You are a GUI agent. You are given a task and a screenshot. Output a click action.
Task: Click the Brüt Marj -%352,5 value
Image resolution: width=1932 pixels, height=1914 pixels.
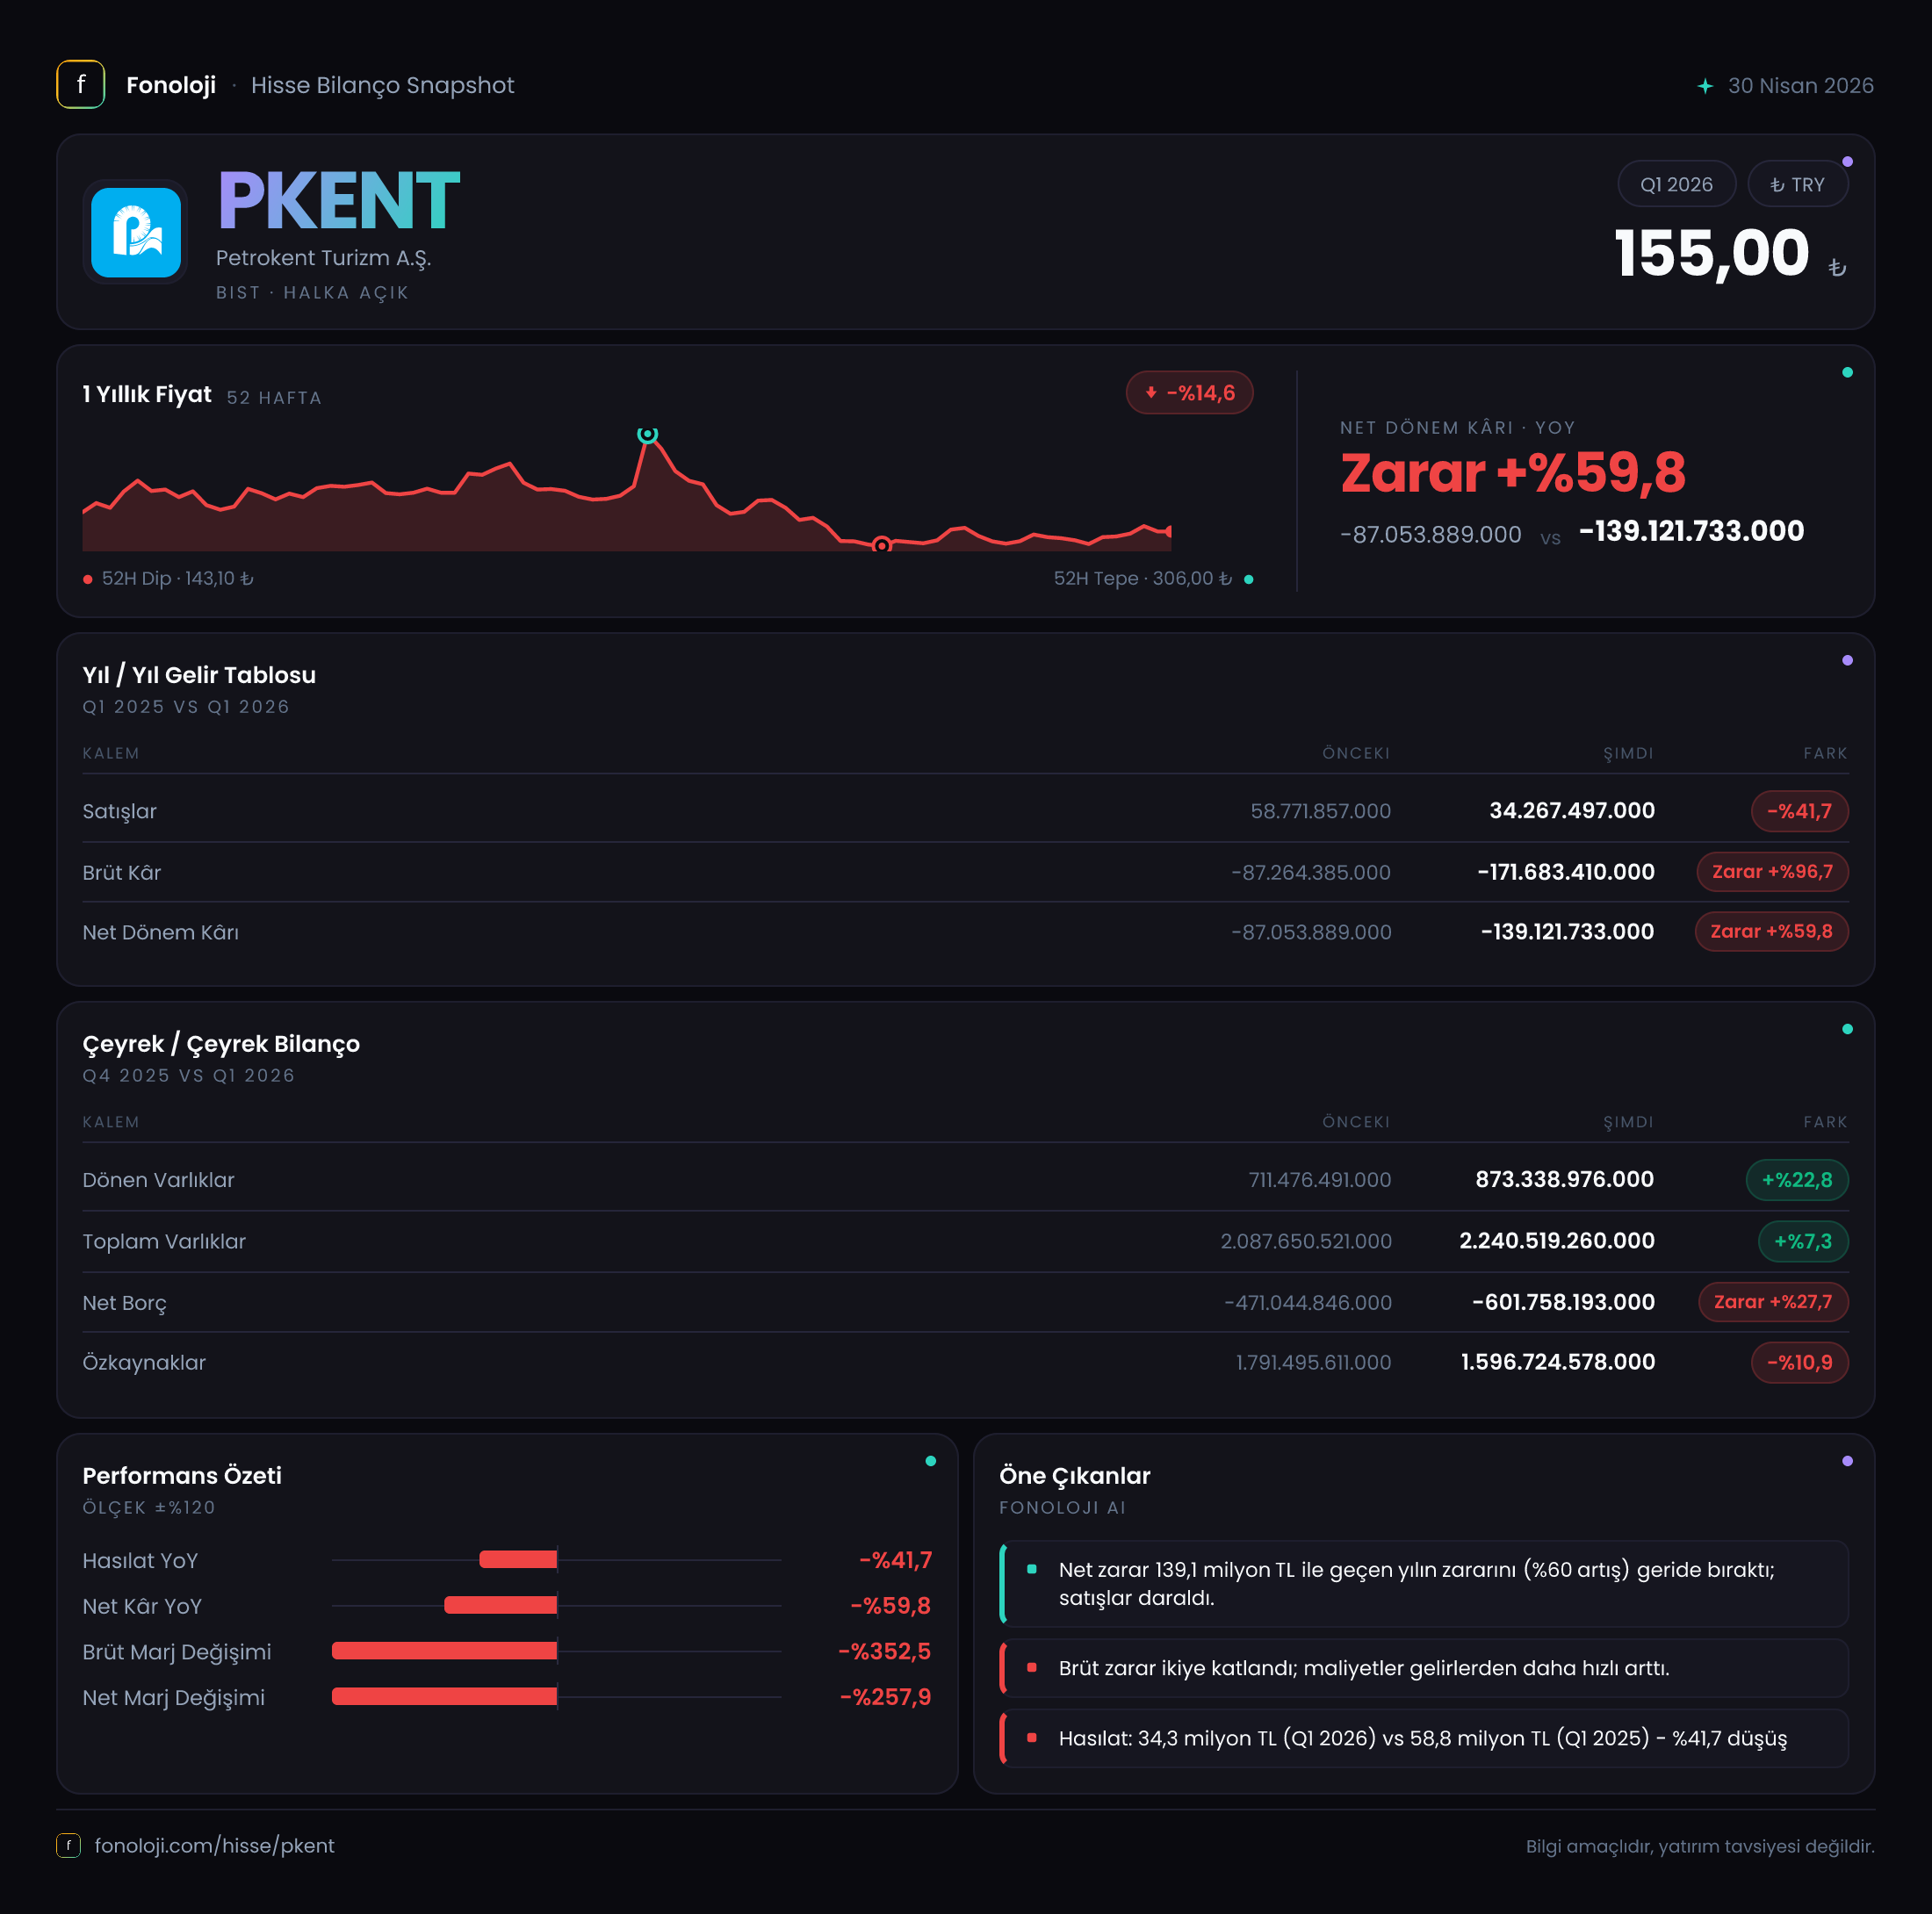pos(884,1651)
